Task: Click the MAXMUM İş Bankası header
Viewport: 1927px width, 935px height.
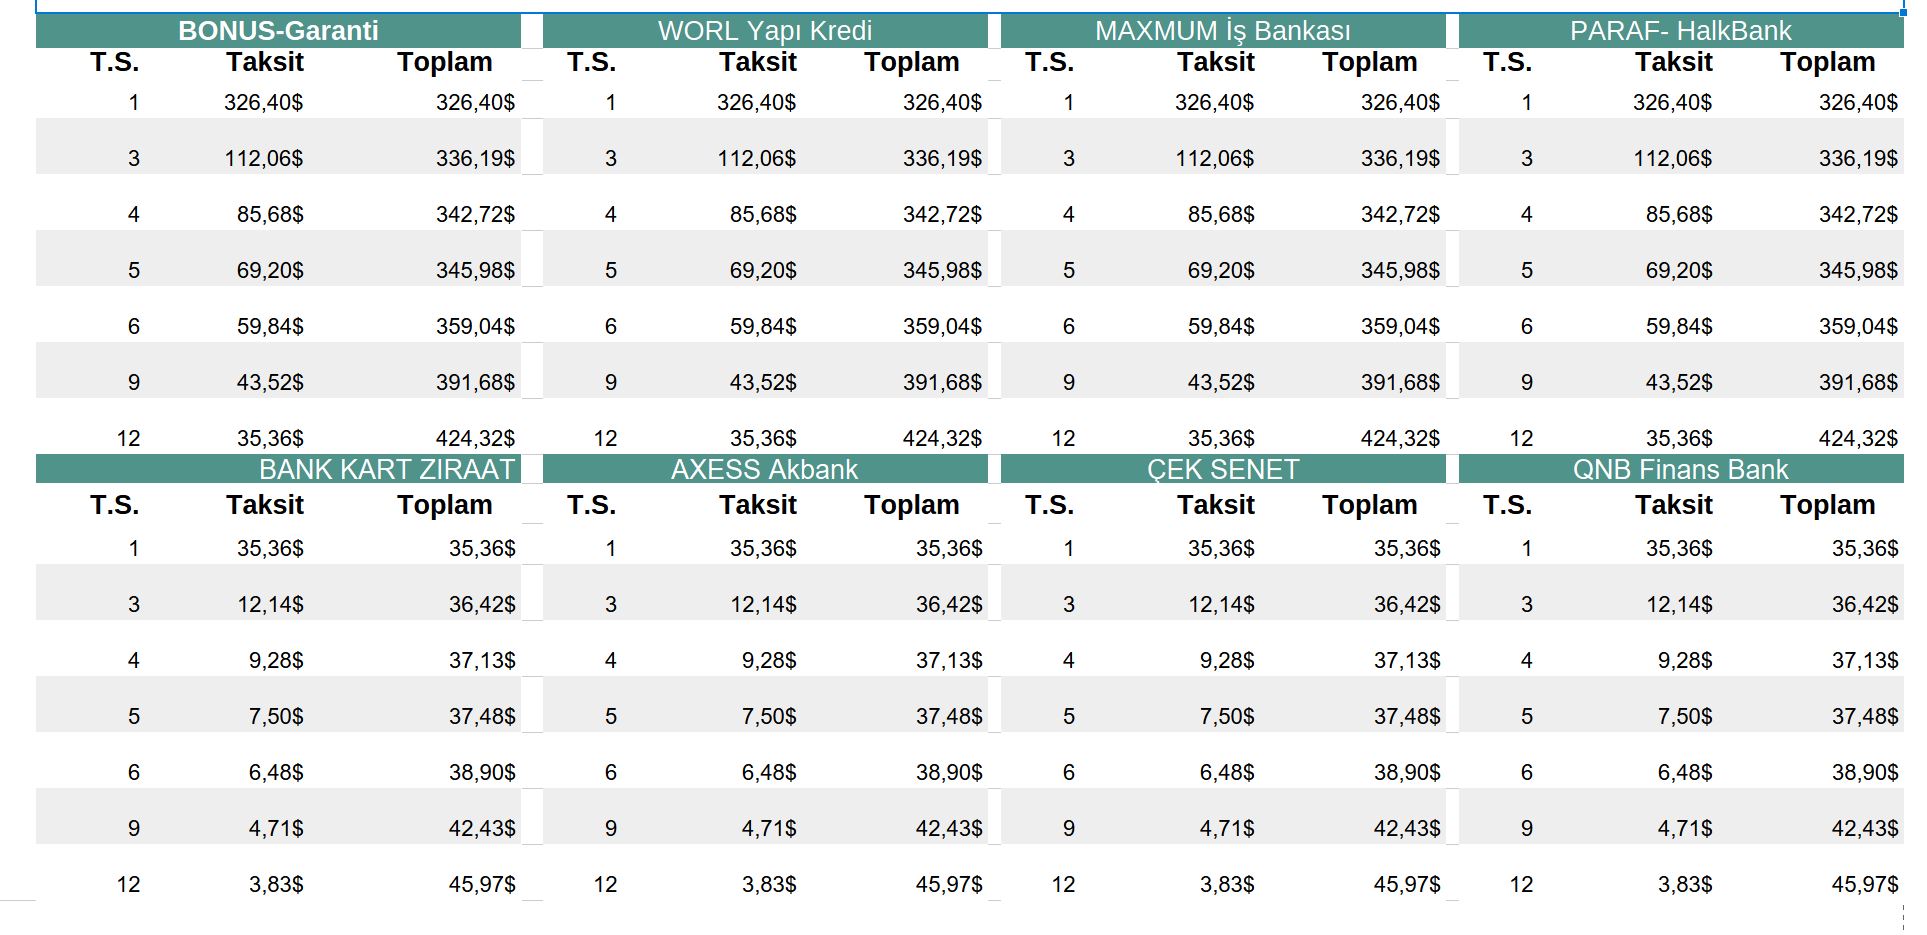Action: (1222, 31)
